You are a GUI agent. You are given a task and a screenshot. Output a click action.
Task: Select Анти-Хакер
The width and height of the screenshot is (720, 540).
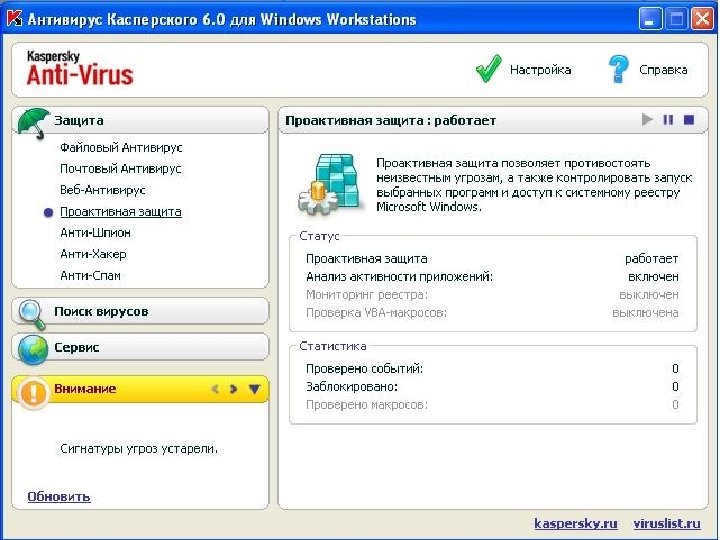click(93, 254)
